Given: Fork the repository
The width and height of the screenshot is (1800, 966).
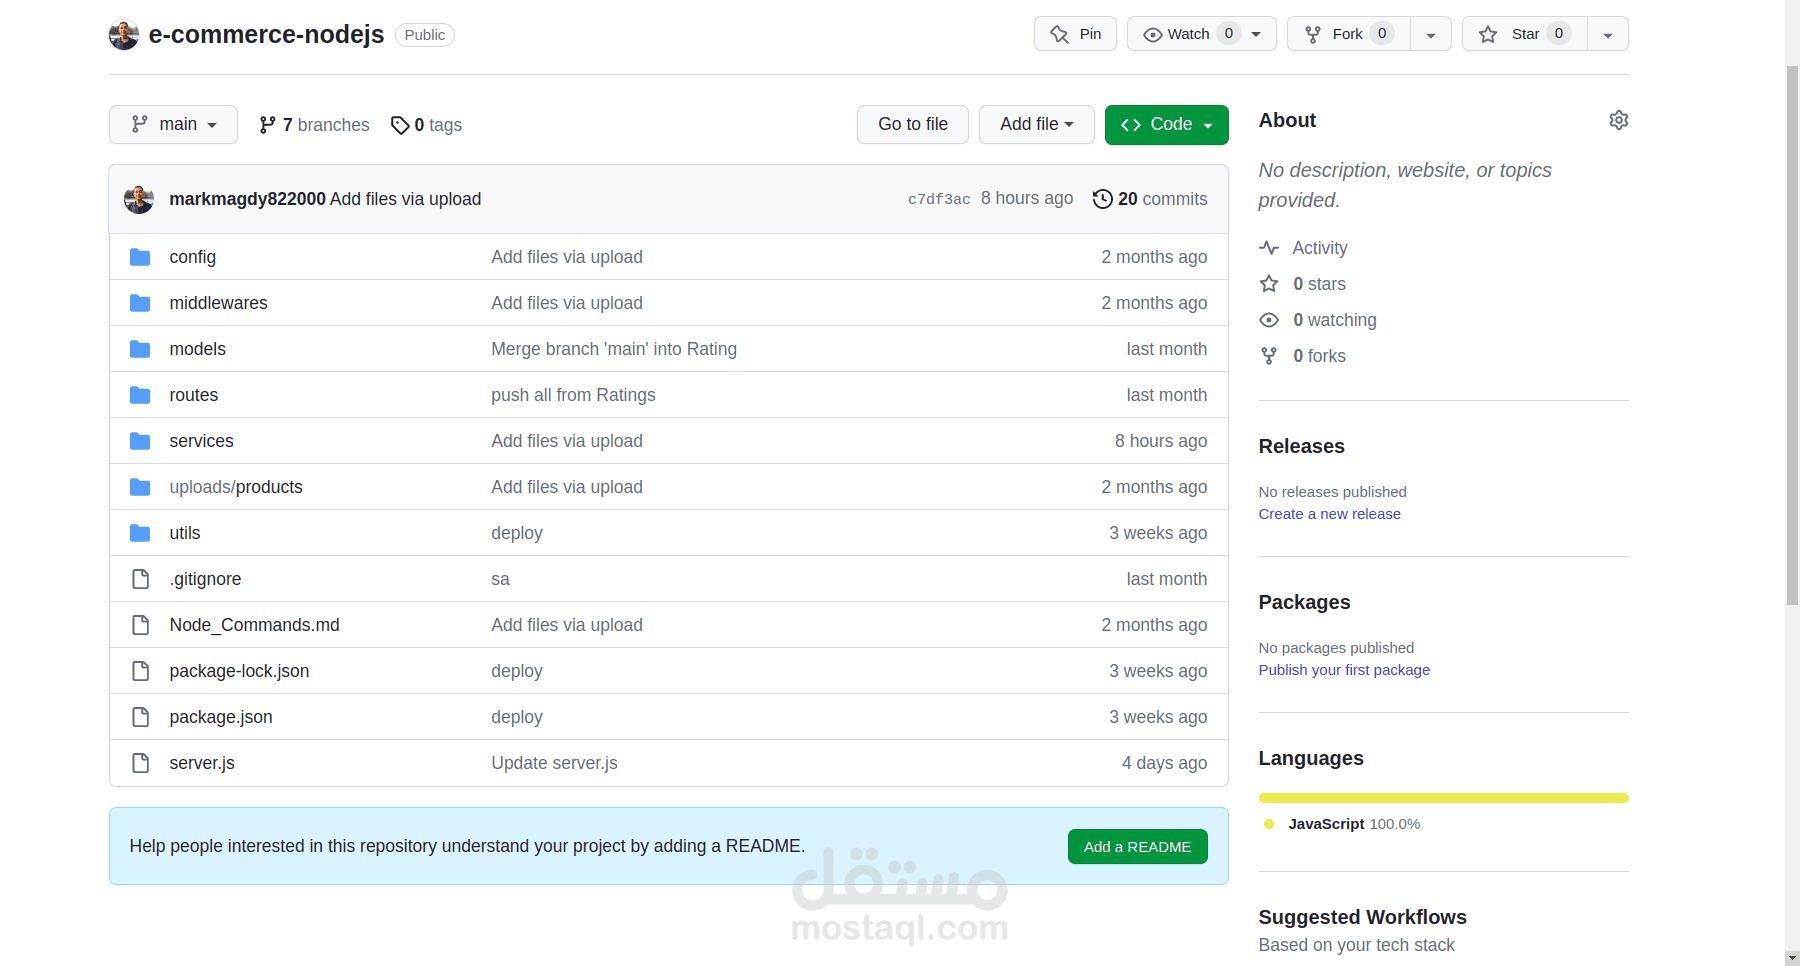Looking at the screenshot, I should pos(1348,34).
